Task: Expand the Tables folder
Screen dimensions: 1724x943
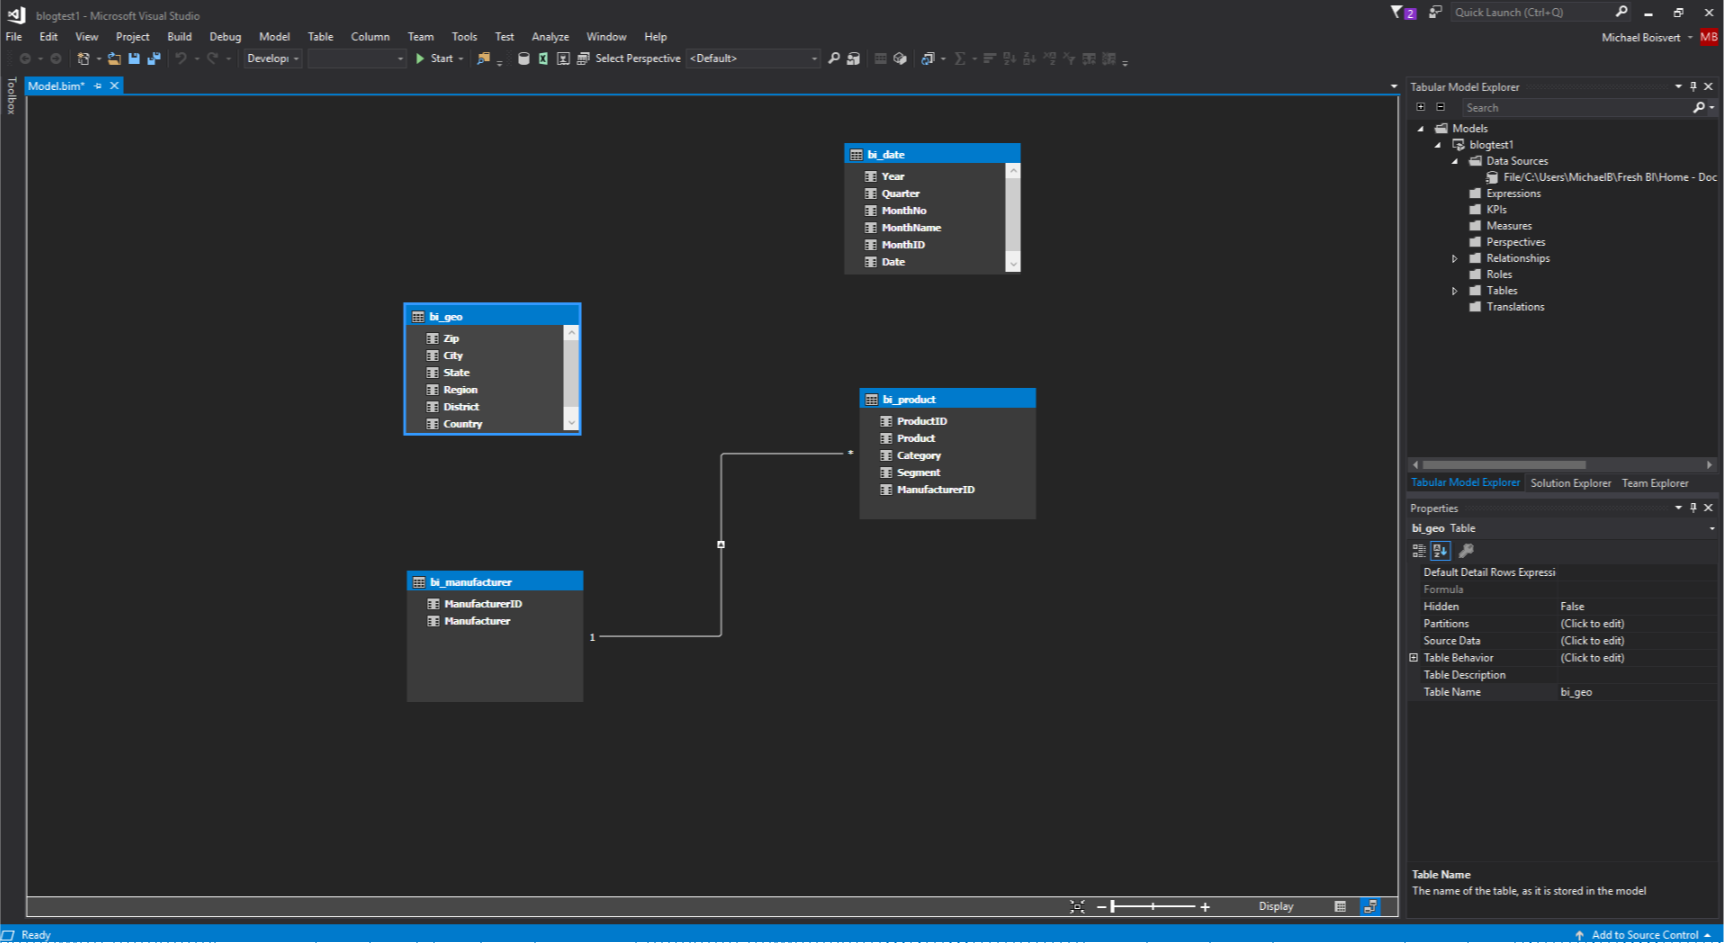Action: (x=1455, y=291)
